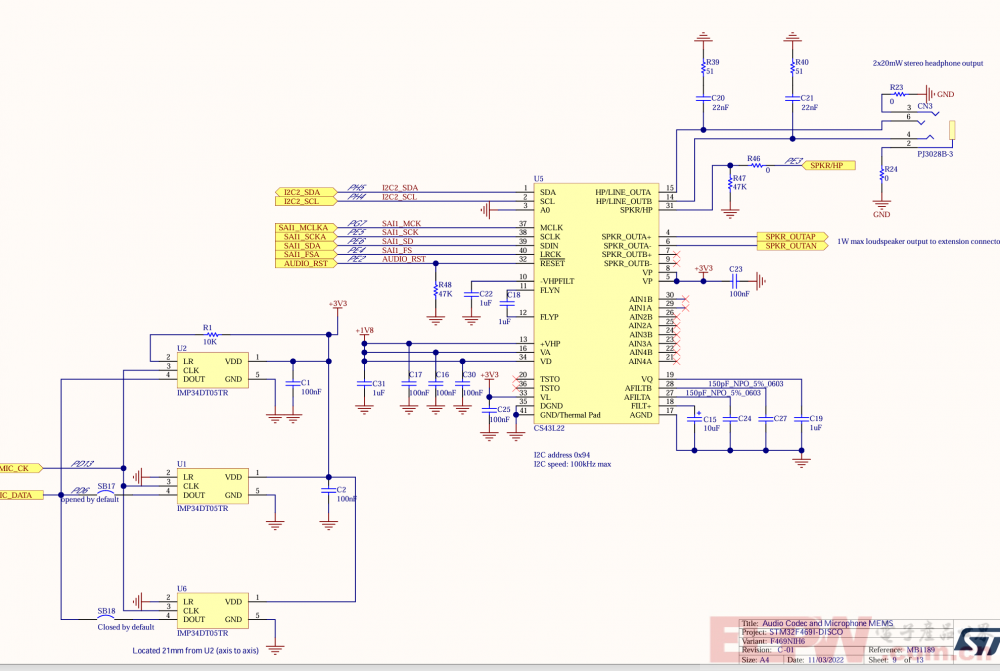The height and width of the screenshot is (671, 1000).
Task: Select capacitor C25 designator
Action: (x=504, y=409)
